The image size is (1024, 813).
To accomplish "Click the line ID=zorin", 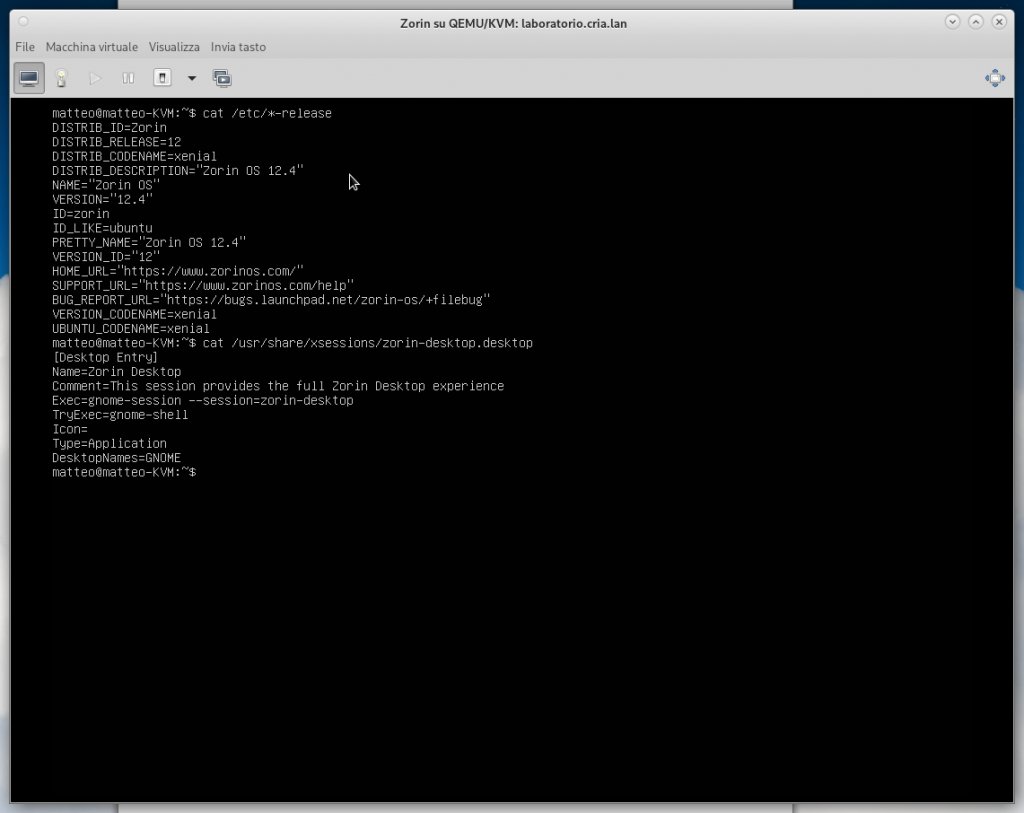I will pos(80,214).
